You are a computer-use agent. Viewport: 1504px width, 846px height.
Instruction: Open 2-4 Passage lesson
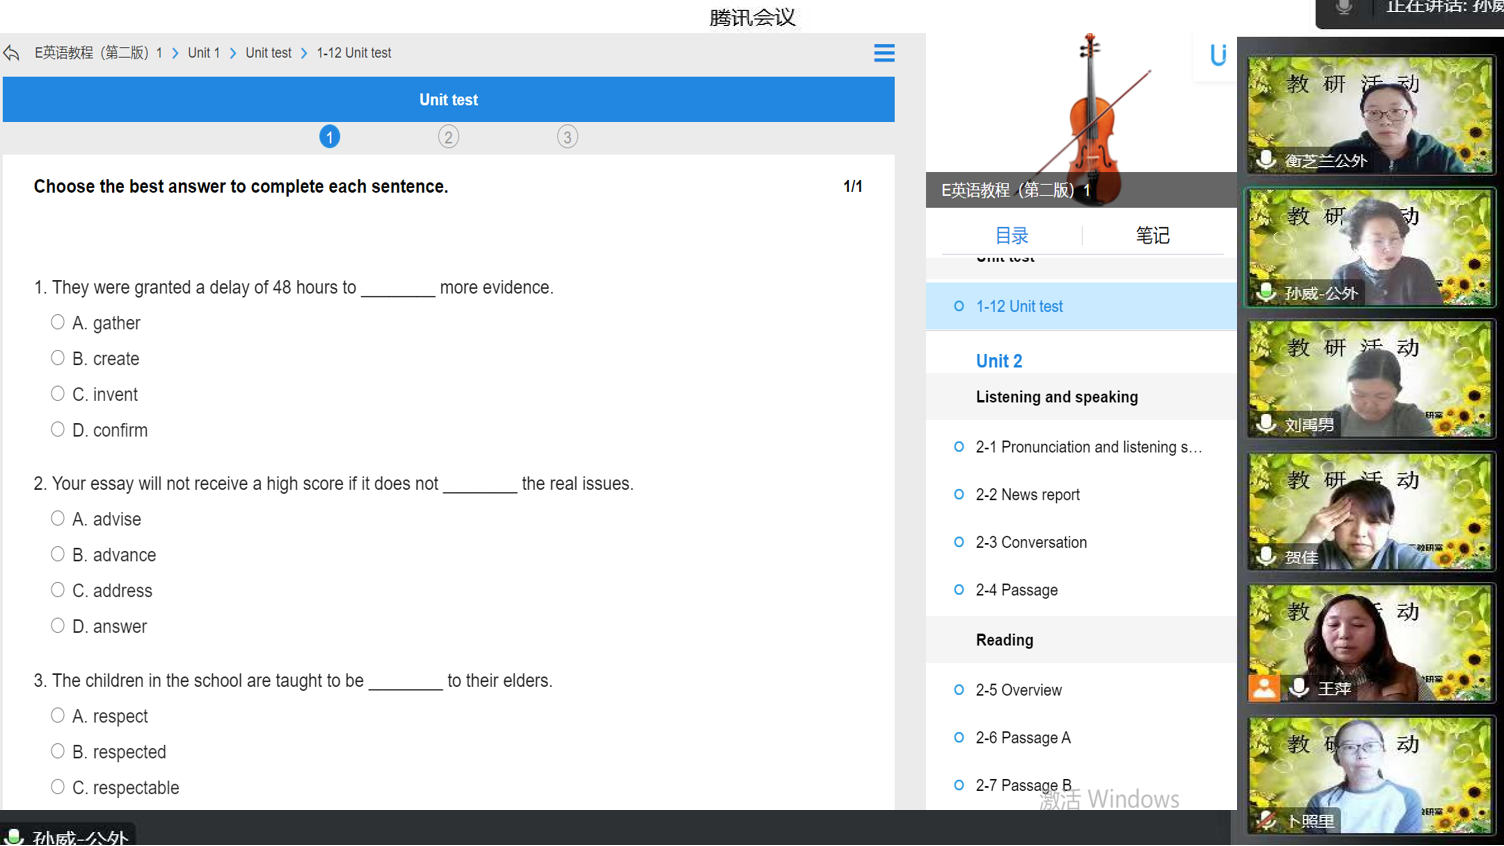(x=1016, y=590)
